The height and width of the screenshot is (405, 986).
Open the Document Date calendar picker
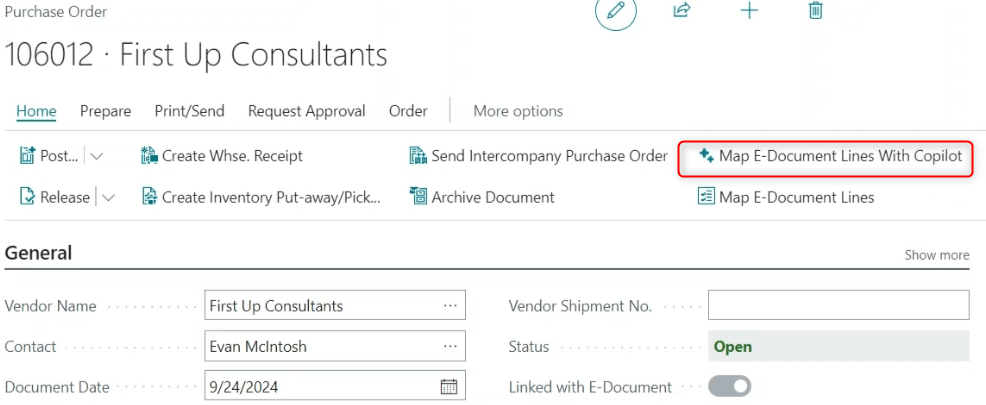pos(449,387)
